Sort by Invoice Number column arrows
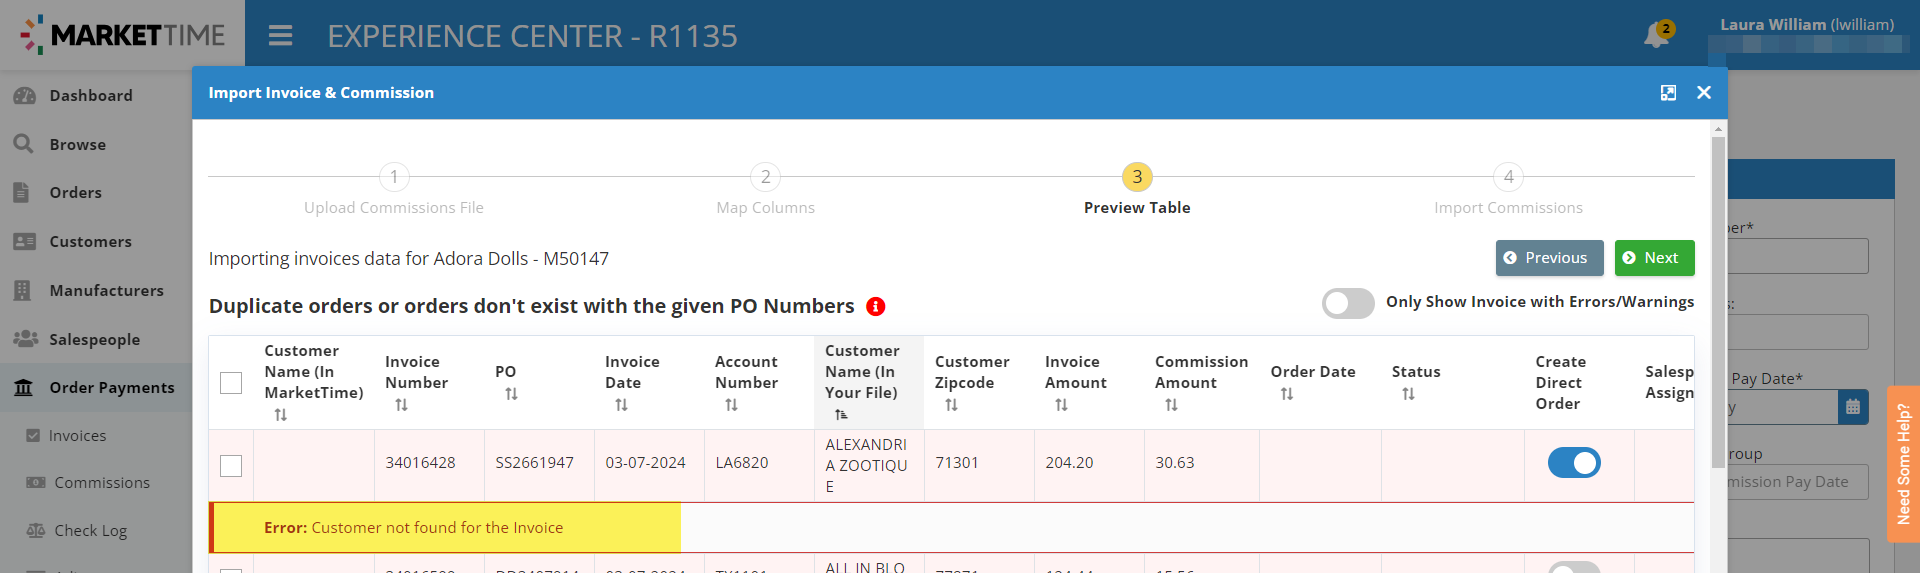Viewport: 1920px width, 573px height. [401, 405]
